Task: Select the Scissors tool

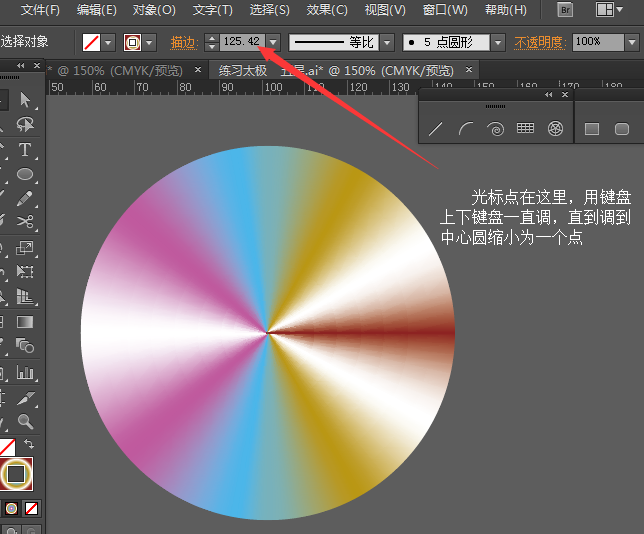Action: (x=25, y=222)
